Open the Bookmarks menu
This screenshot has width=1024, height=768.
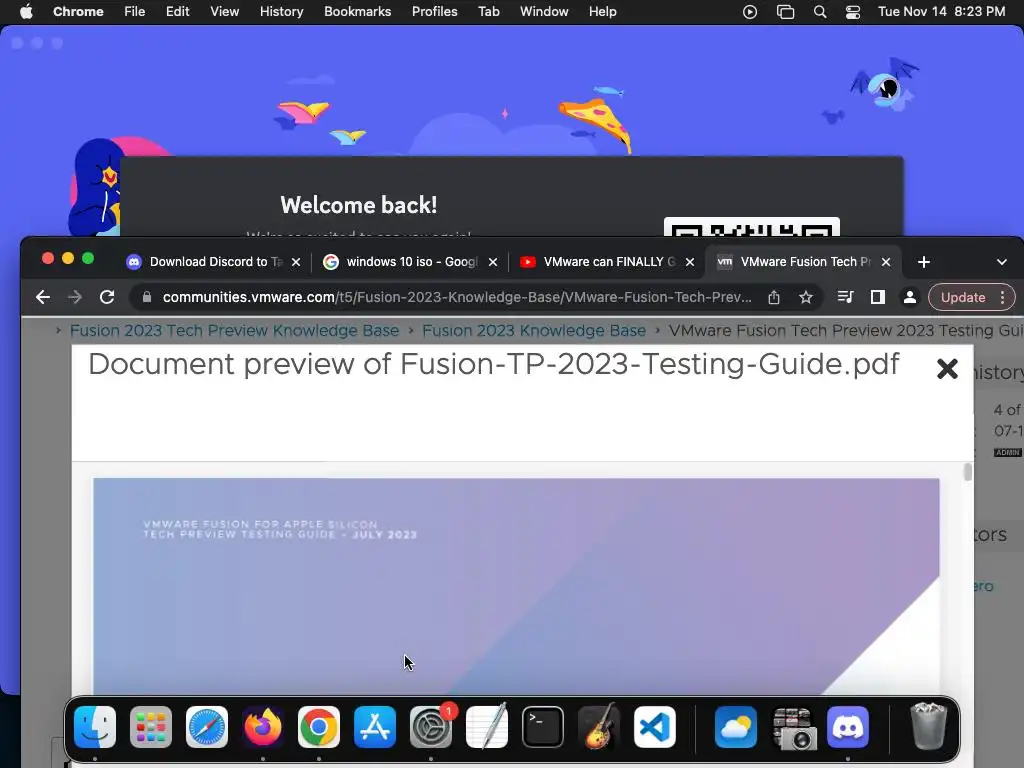coord(357,12)
